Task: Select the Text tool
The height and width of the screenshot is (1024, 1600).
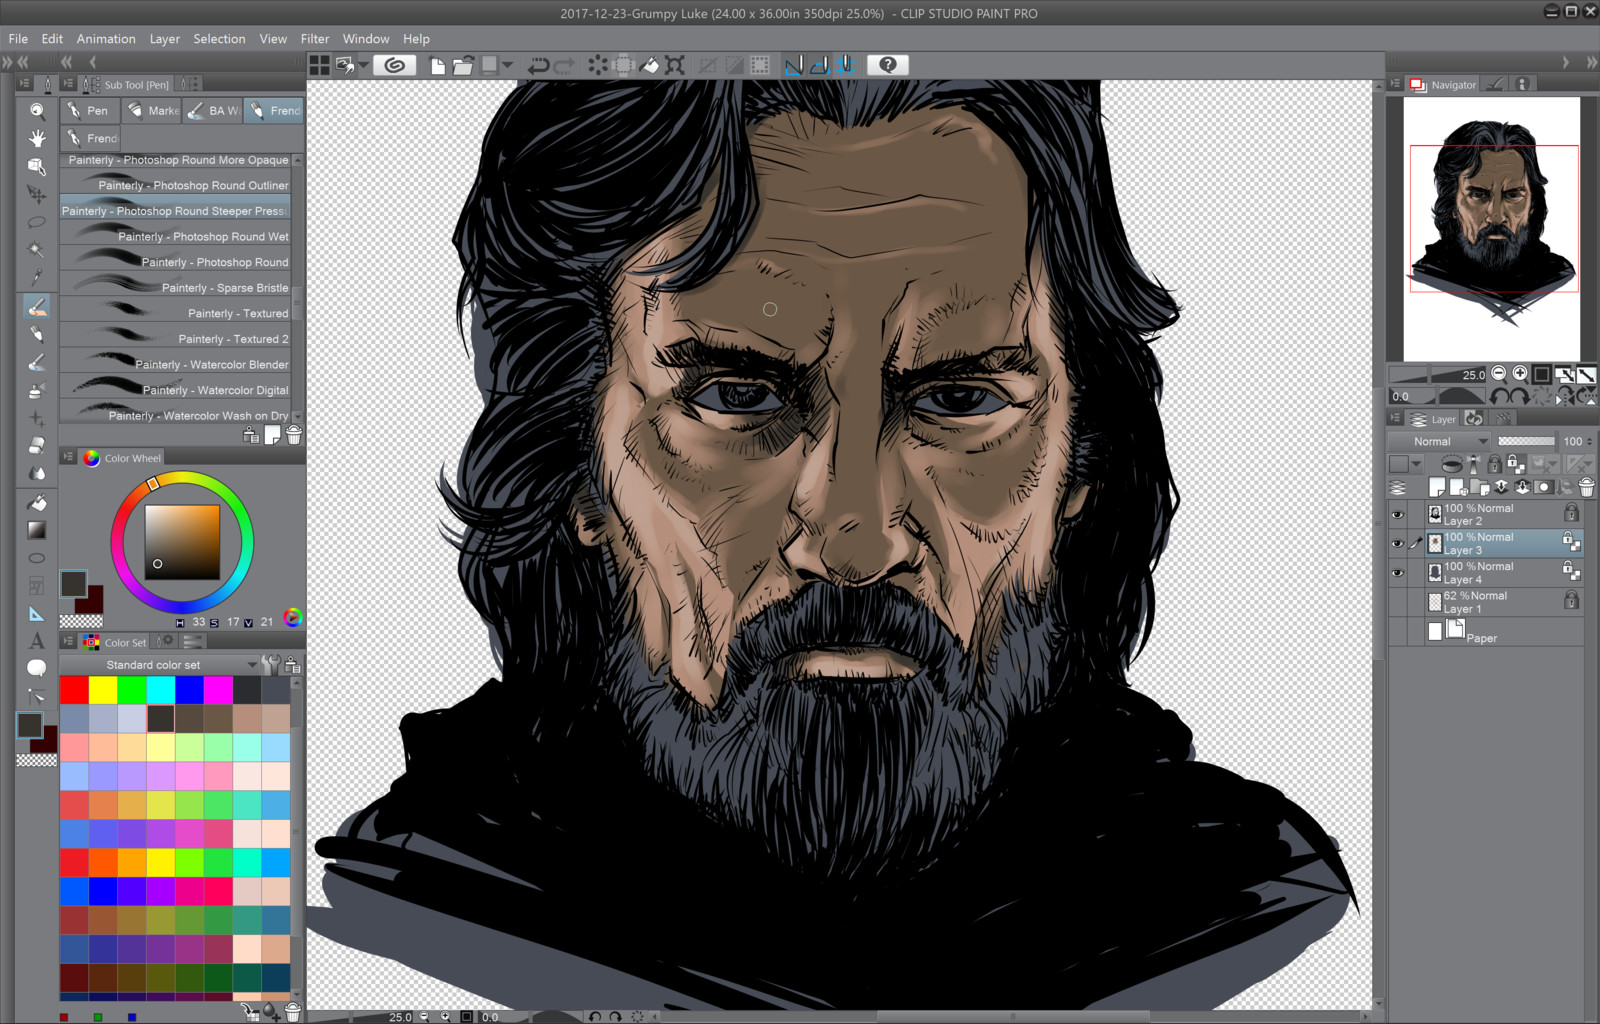Action: pyautogui.click(x=37, y=641)
